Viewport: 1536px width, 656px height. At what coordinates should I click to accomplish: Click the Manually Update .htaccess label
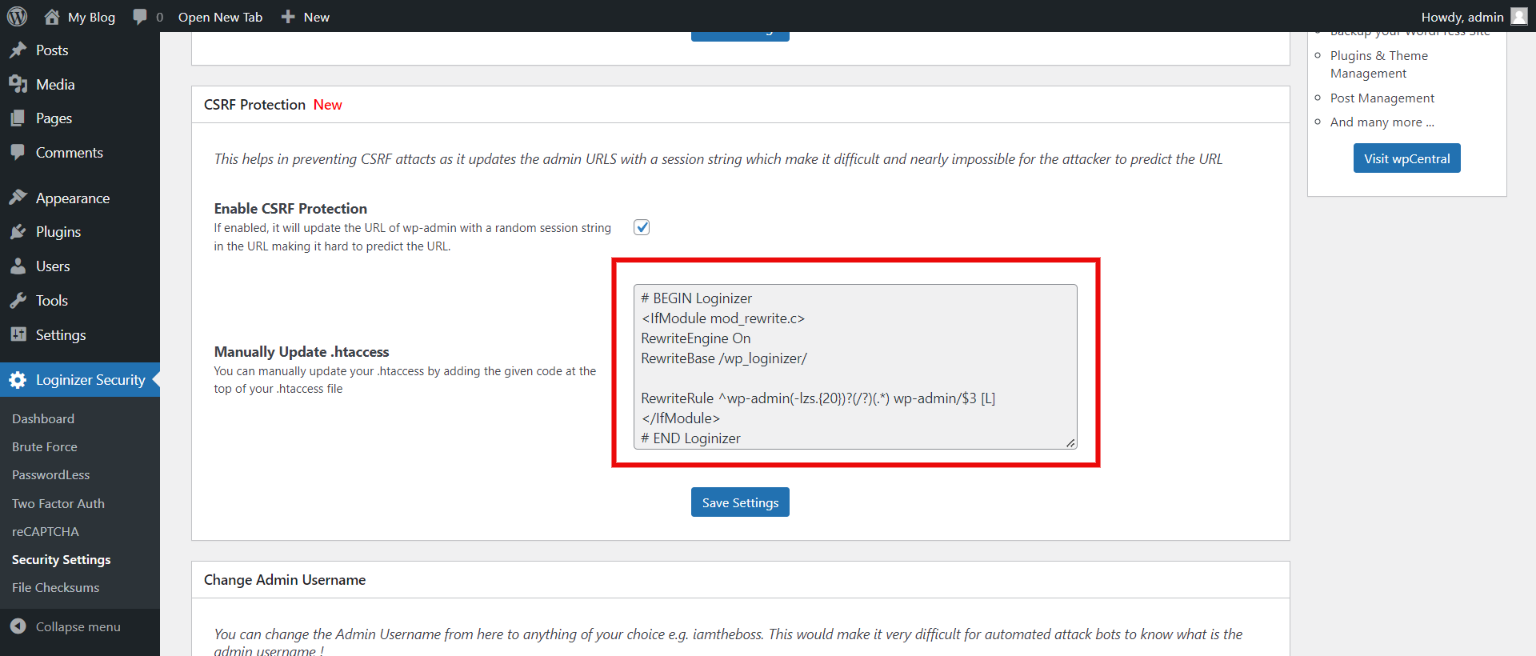[x=302, y=352]
